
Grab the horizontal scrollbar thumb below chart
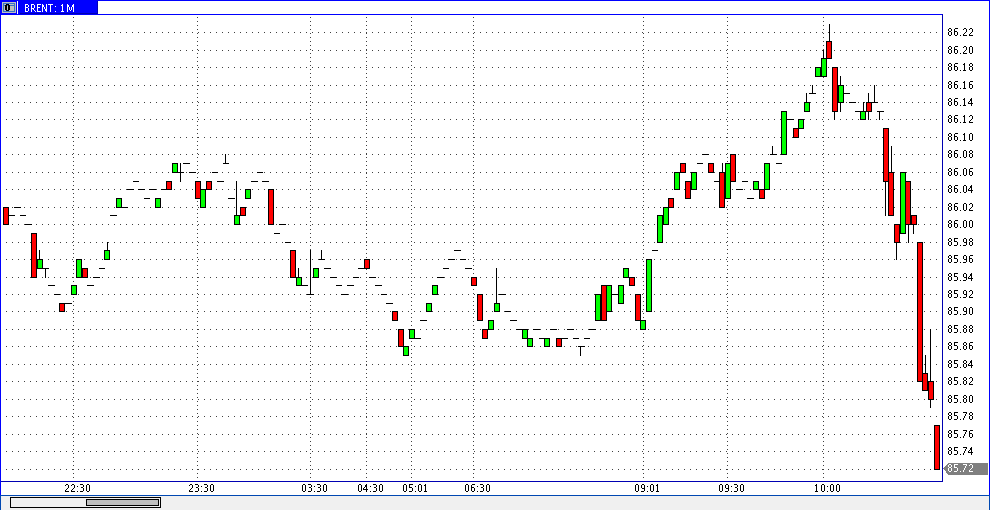[x=122, y=502]
